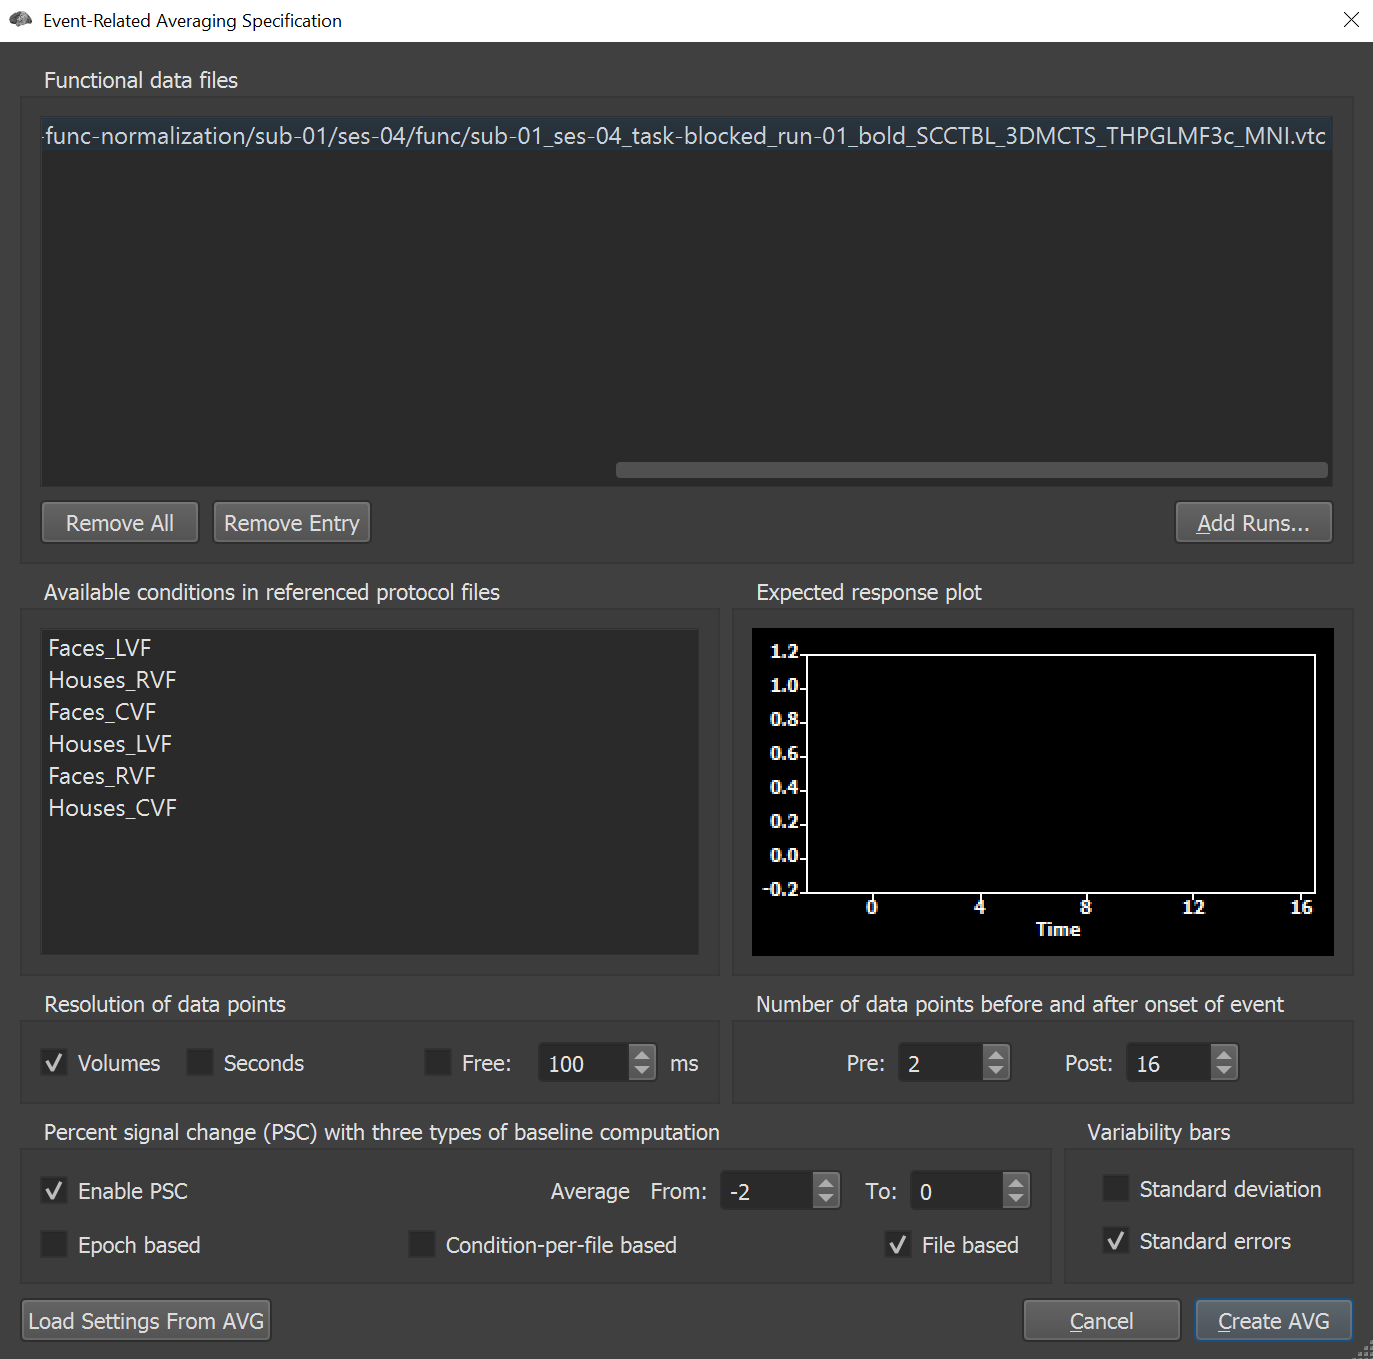Select the Houses_CVF condition
Image resolution: width=1373 pixels, height=1359 pixels.
113,808
